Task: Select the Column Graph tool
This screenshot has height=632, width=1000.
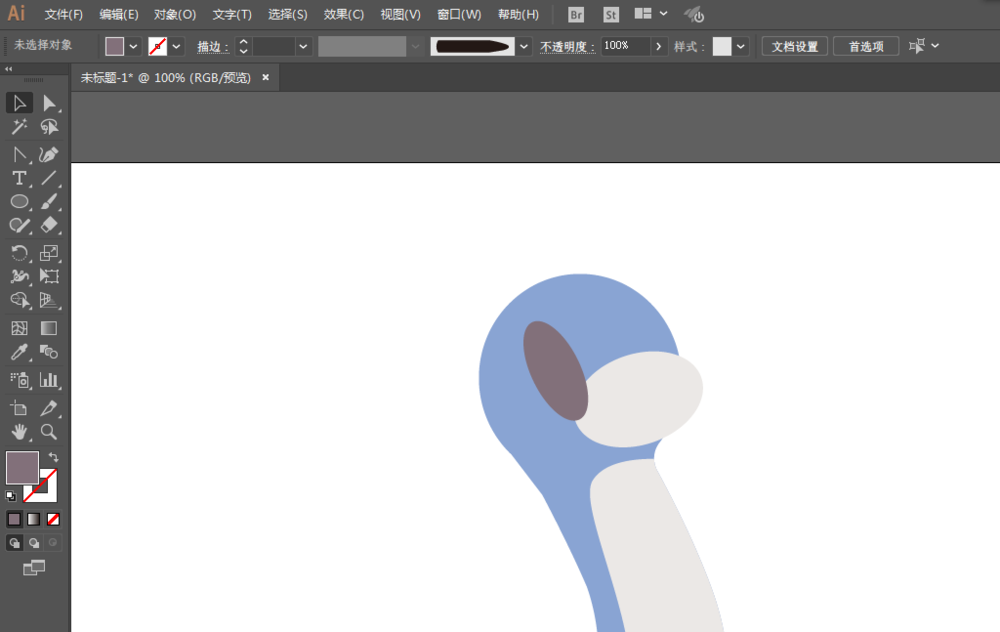Action: pyautogui.click(x=49, y=380)
